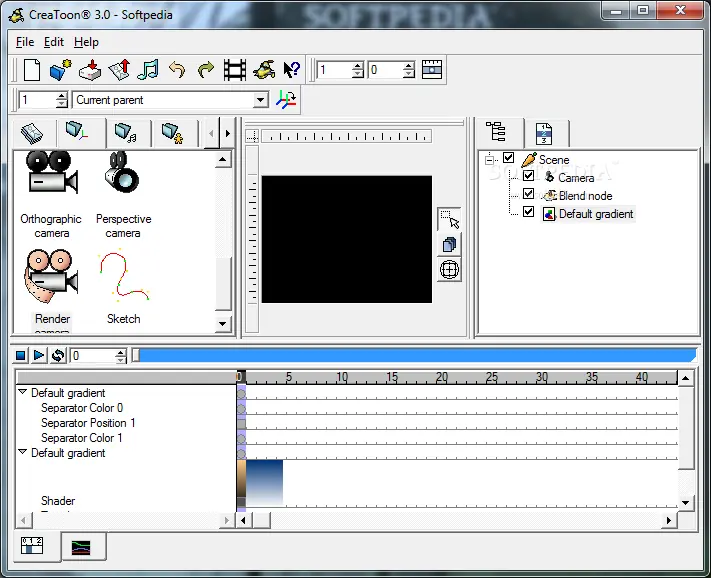Viewport: 711px width, 578px height.
Task: Click the Redo arrow icon
Action: [x=206, y=70]
